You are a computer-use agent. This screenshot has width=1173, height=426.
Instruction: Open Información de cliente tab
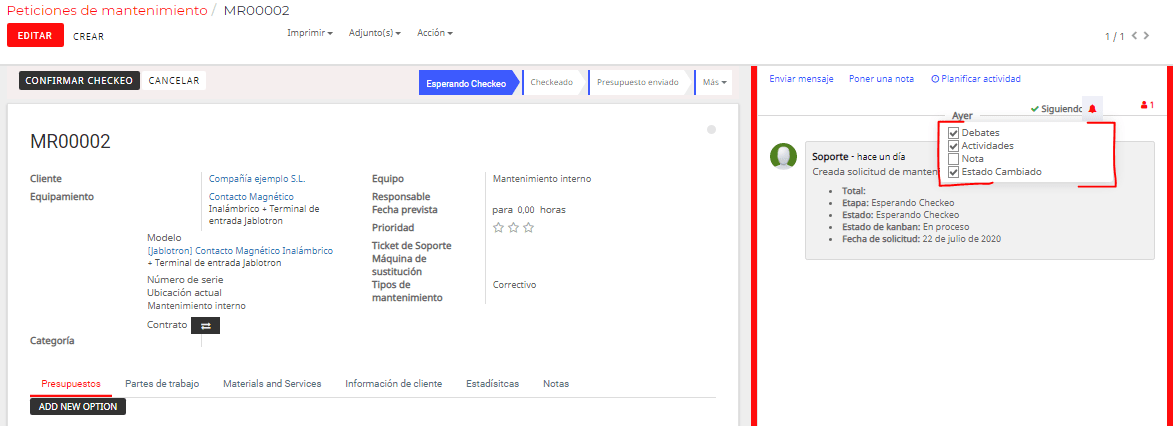393,383
